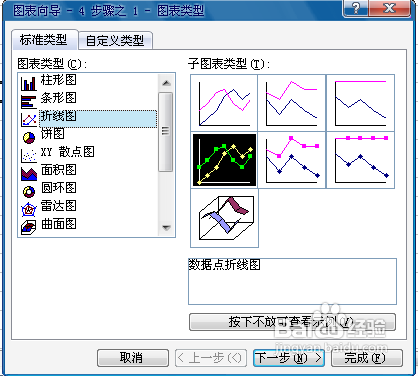Viewport: 418px width, 376px height.
Task: Click 下一步 (N) next button
Action: [288, 358]
